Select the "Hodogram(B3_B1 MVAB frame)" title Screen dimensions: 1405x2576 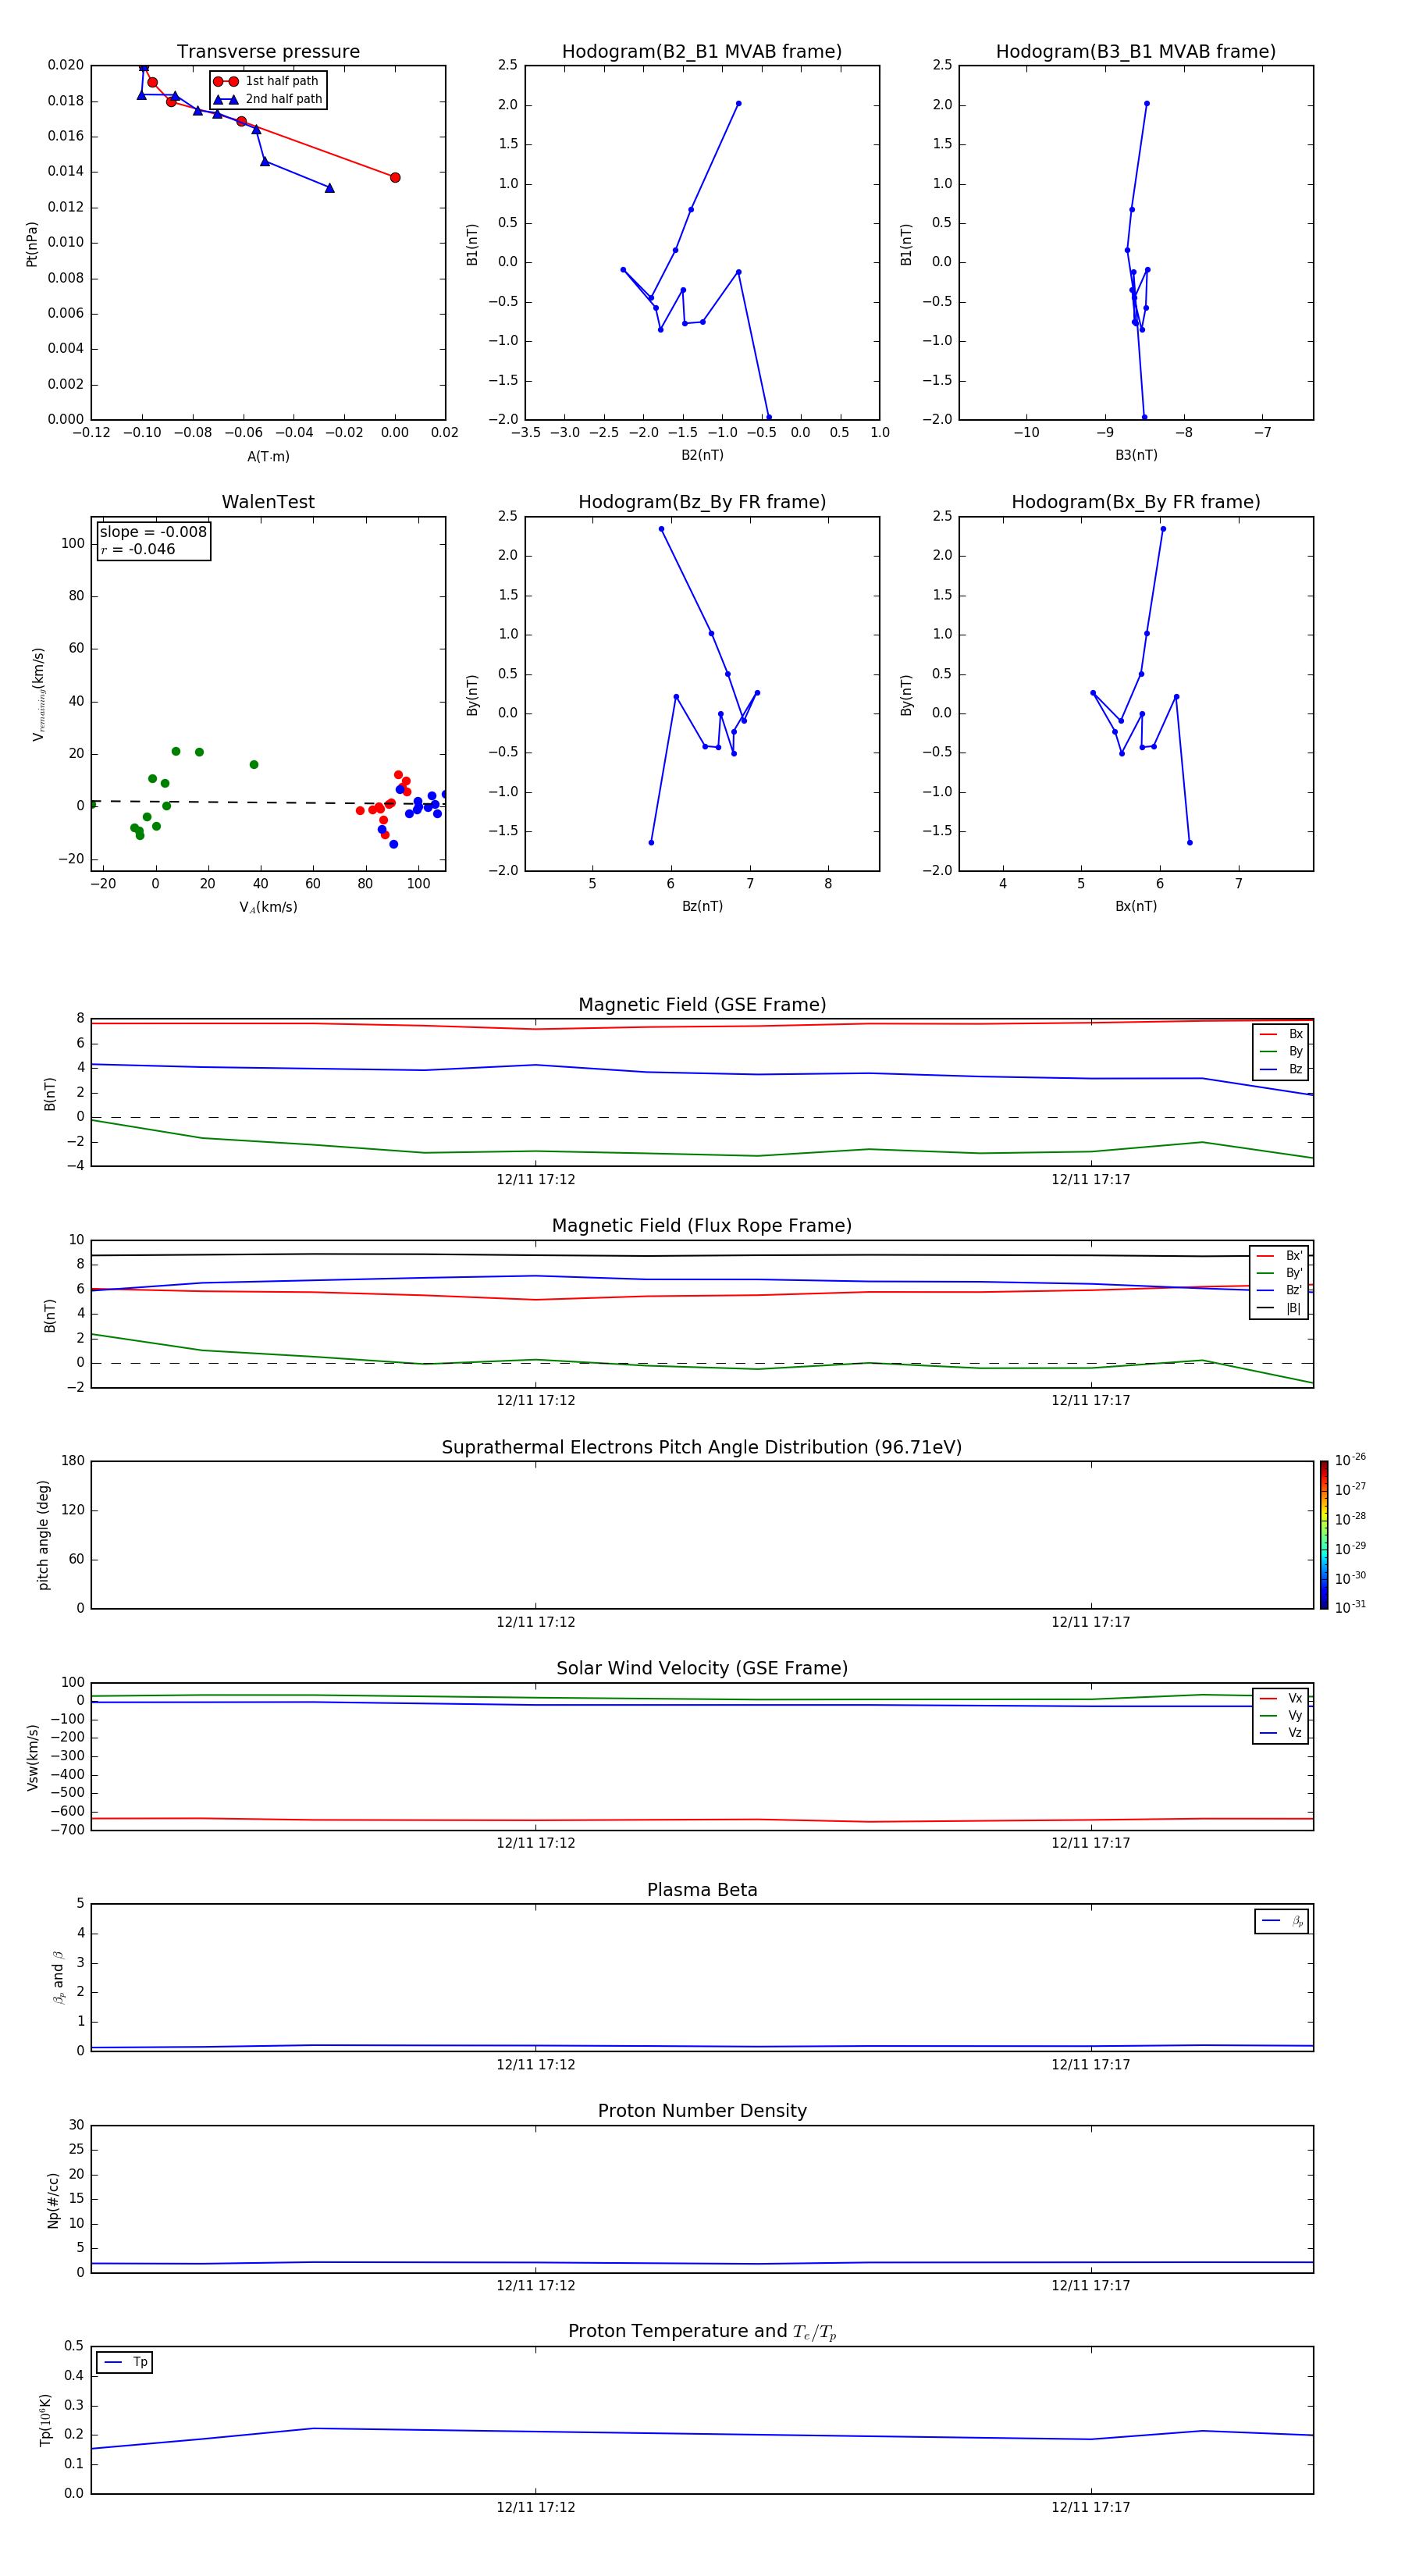tap(1136, 52)
